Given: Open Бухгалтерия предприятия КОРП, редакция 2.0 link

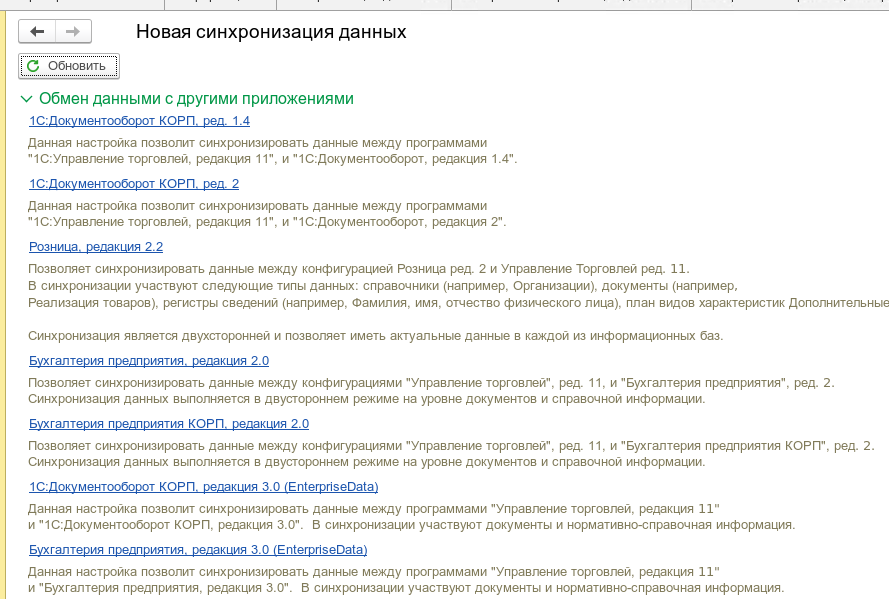Looking at the screenshot, I should click(169, 423).
